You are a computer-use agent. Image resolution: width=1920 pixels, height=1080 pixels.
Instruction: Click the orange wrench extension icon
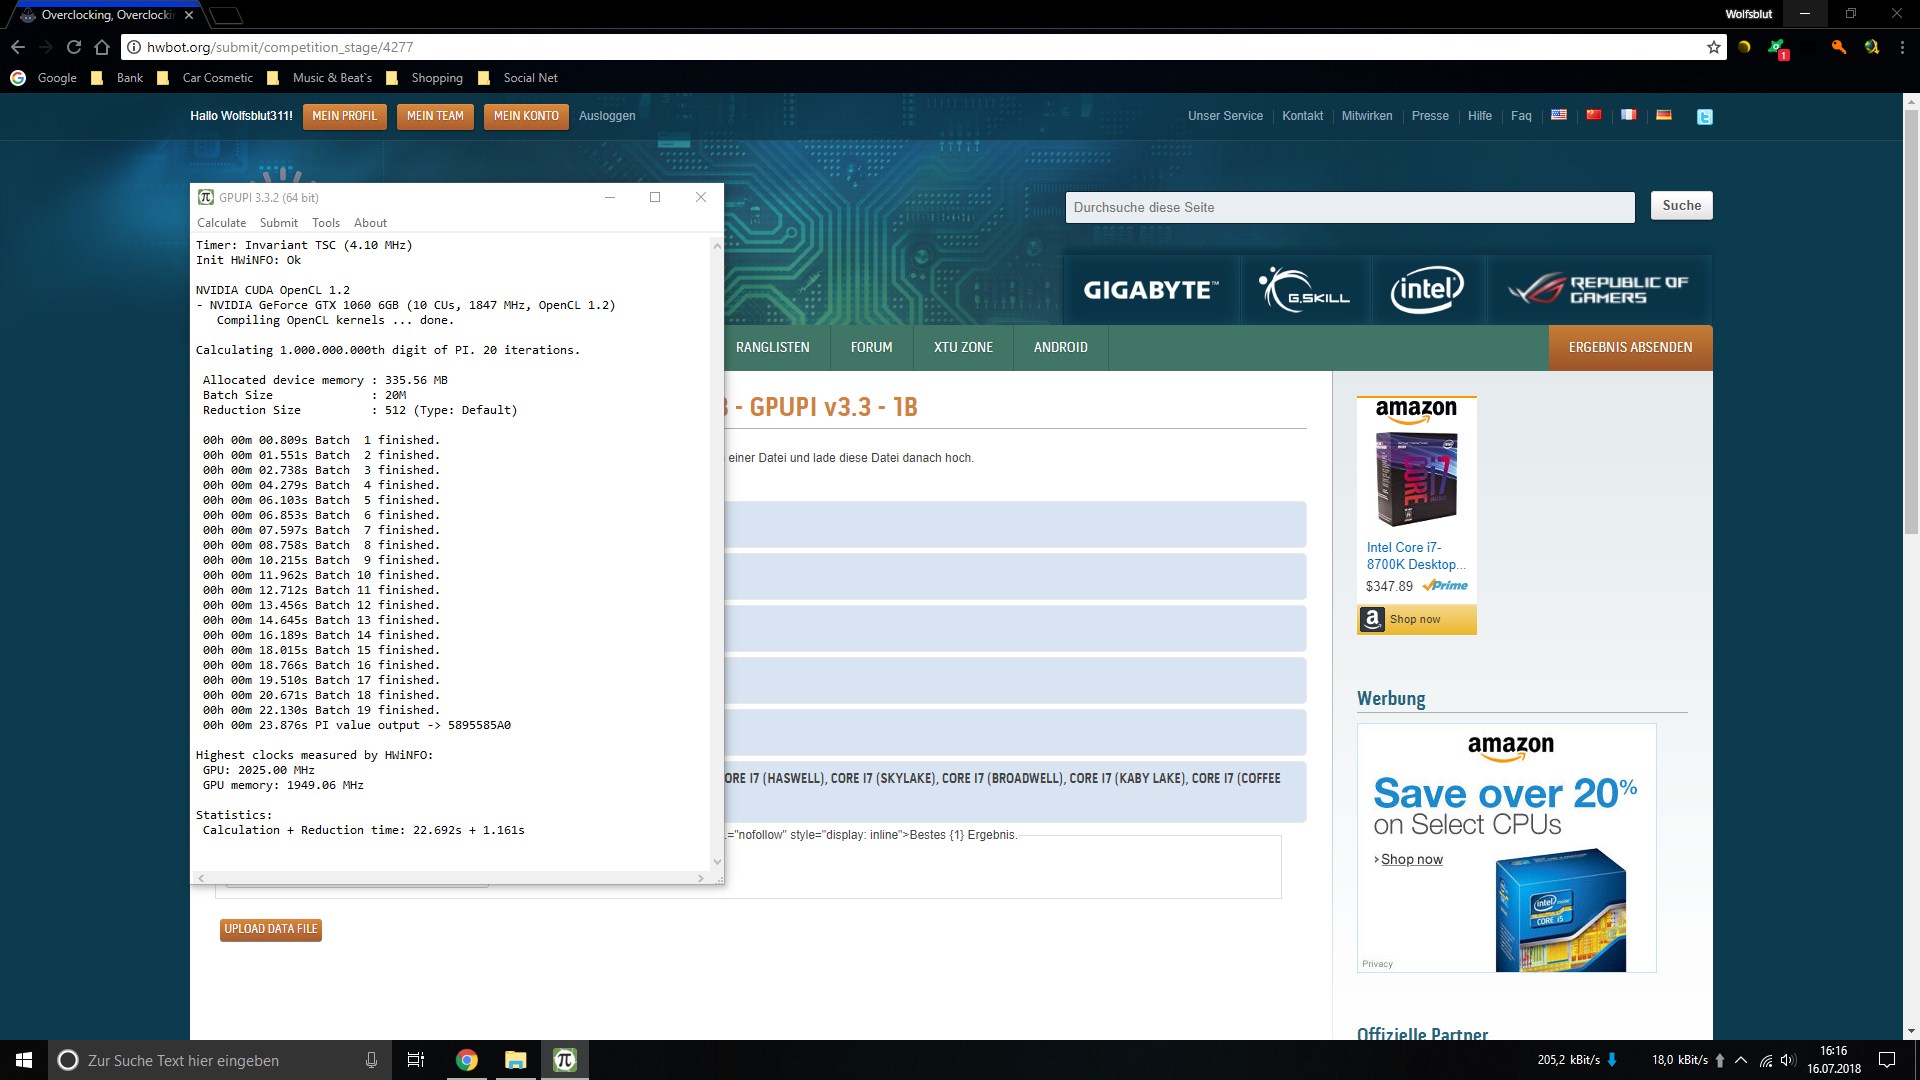click(x=1838, y=47)
